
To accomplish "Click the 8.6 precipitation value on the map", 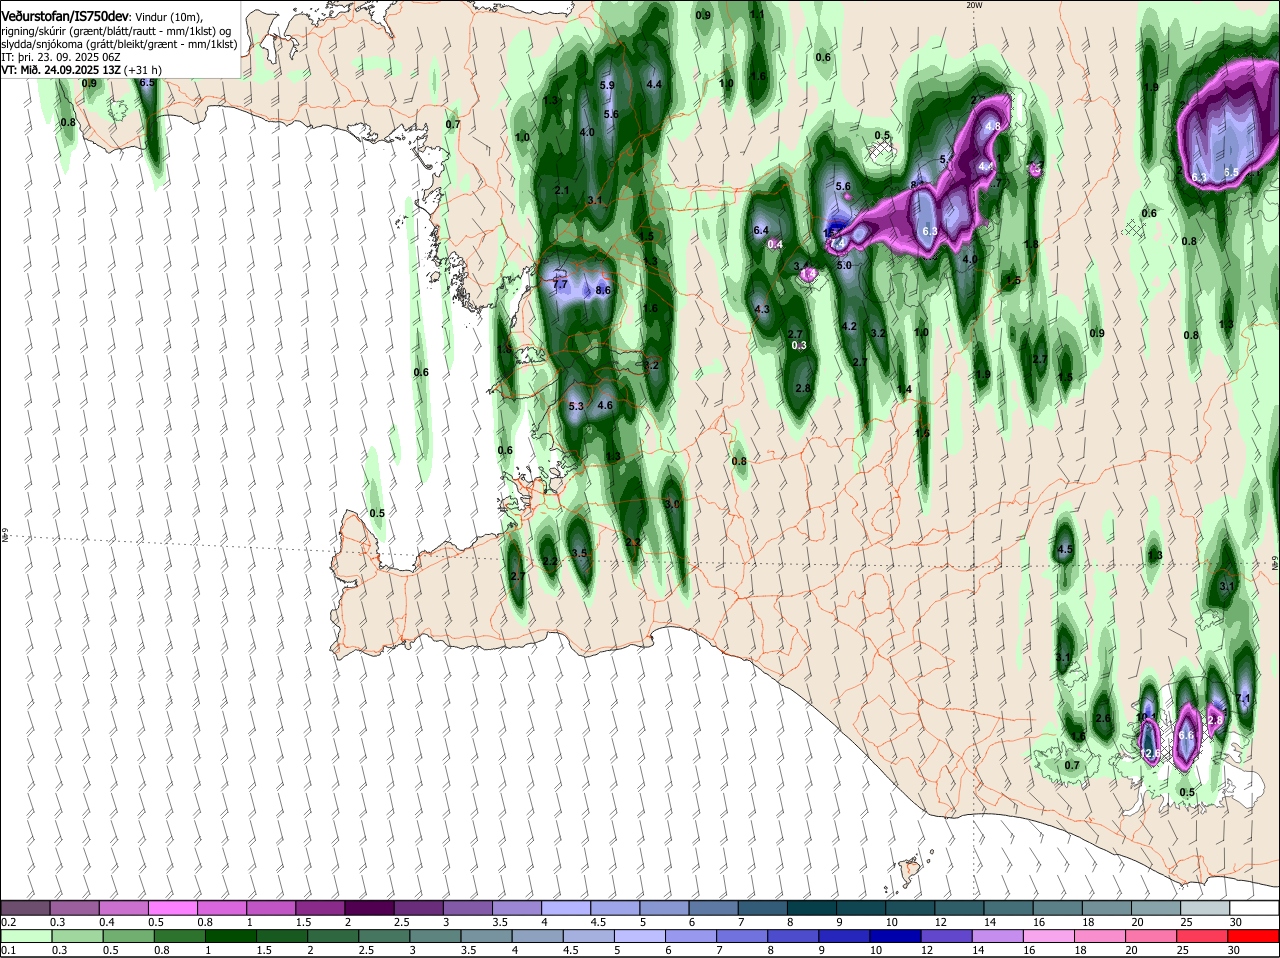I will tap(603, 291).
